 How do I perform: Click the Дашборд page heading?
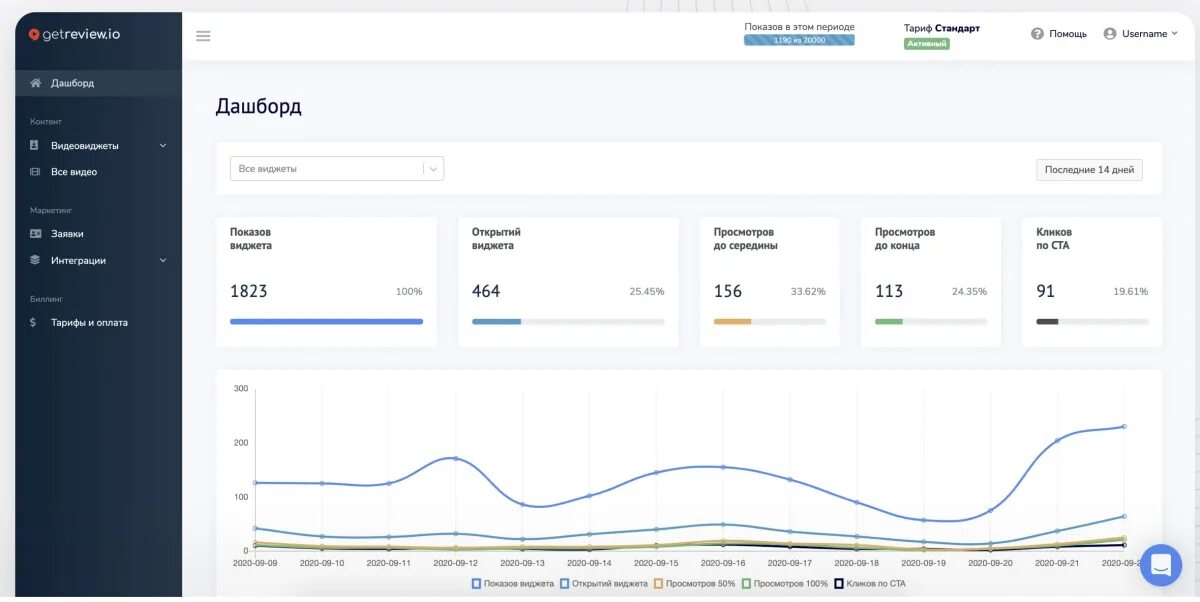coord(259,106)
